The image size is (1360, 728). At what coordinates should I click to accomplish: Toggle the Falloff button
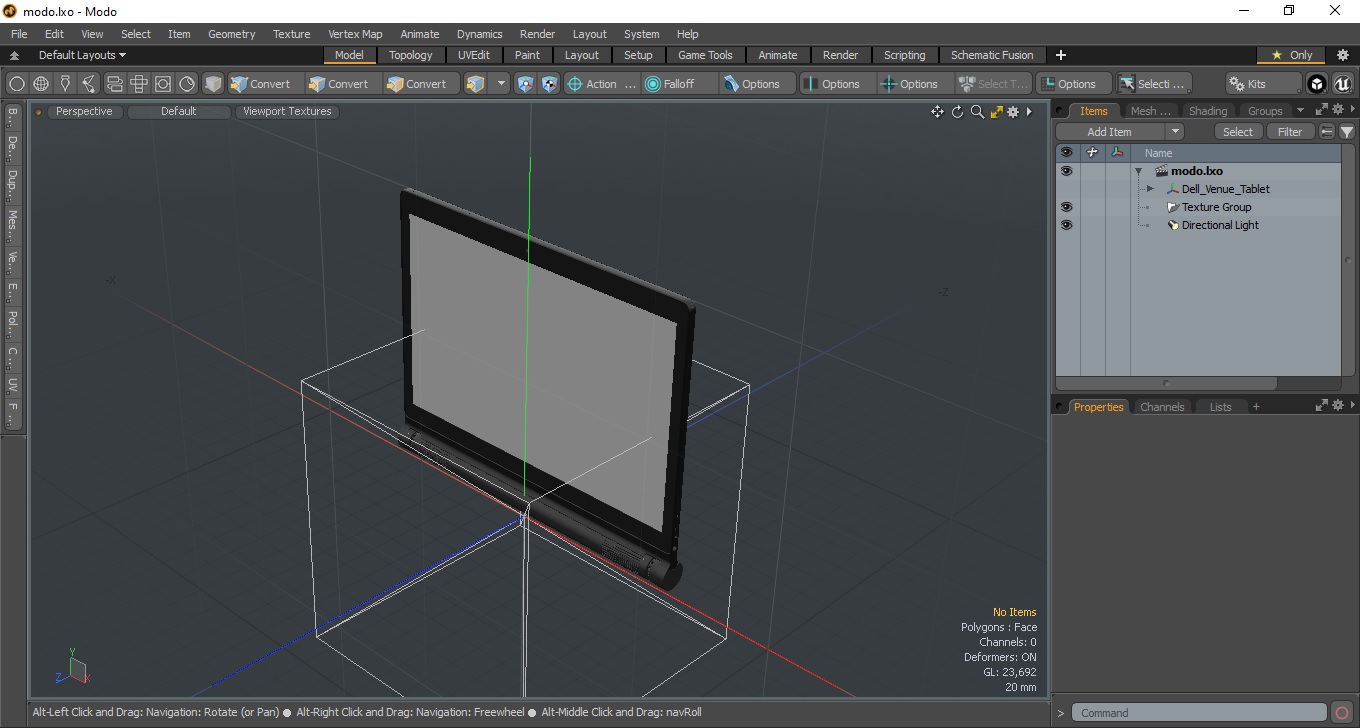pyautogui.click(x=679, y=84)
